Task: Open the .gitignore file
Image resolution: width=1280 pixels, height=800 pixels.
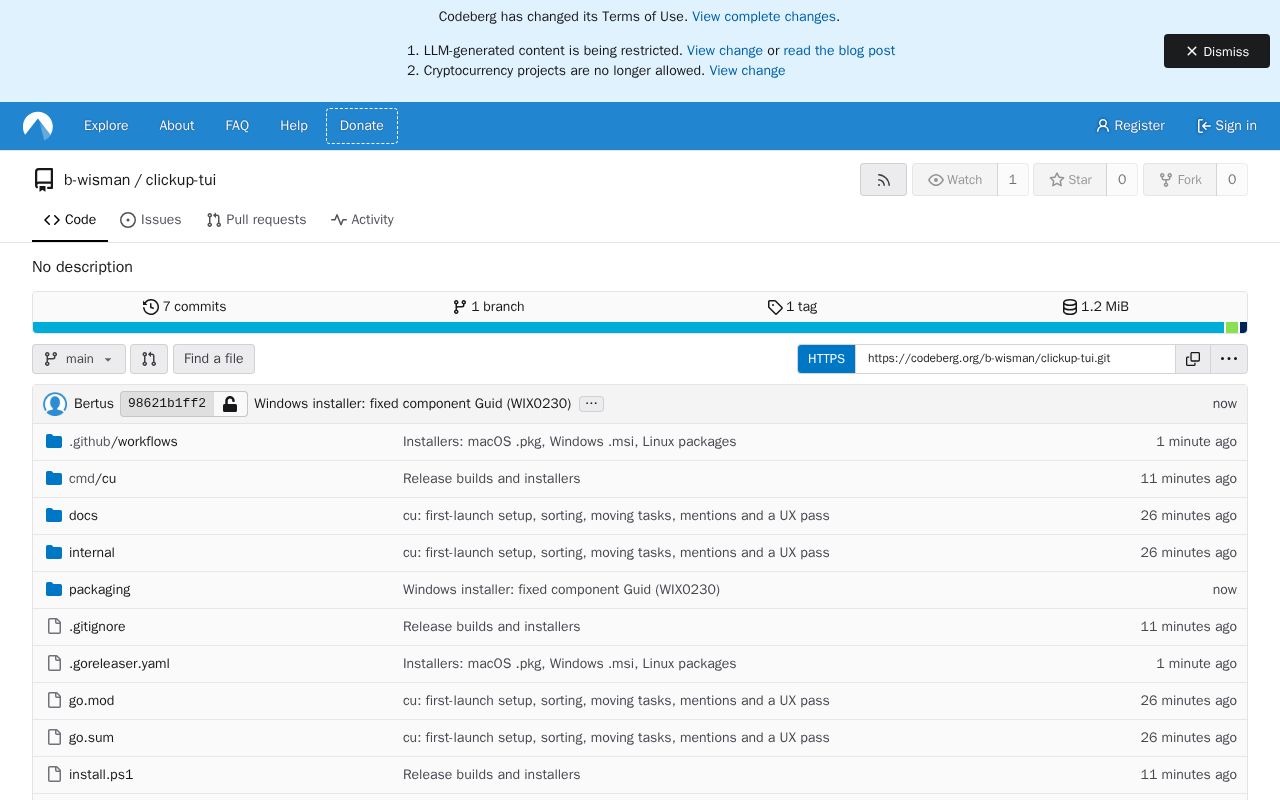Action: (97, 627)
